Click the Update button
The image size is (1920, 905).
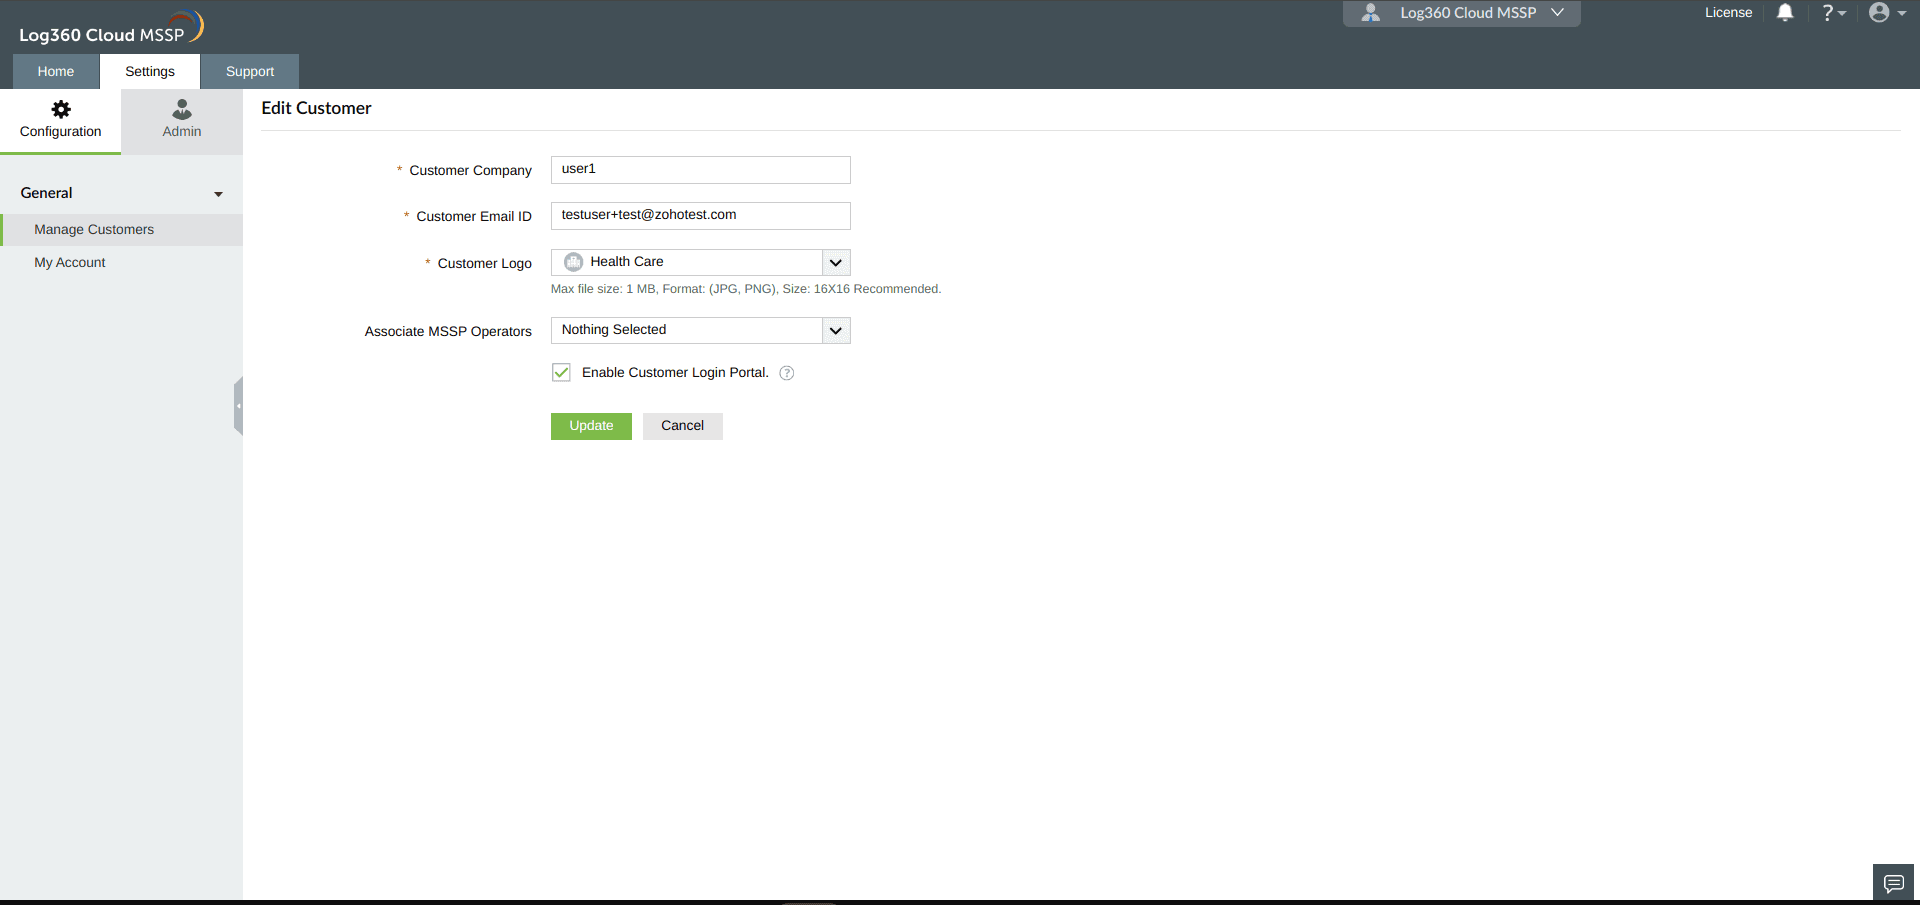pos(590,425)
